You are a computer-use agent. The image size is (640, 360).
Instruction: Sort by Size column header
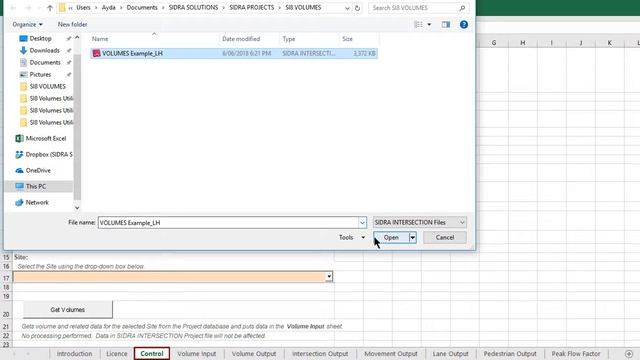(347, 39)
